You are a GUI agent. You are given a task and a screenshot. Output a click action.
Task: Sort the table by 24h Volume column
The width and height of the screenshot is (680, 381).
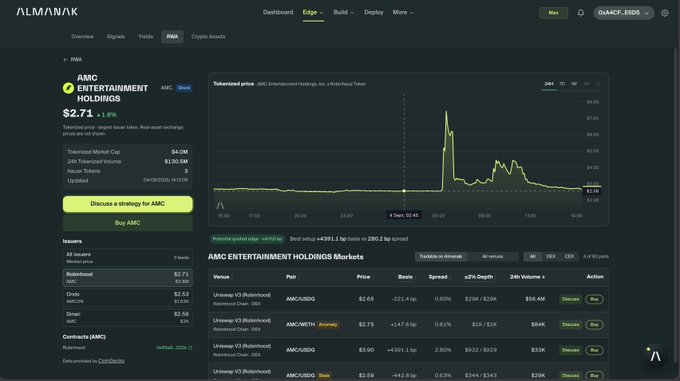(x=527, y=277)
